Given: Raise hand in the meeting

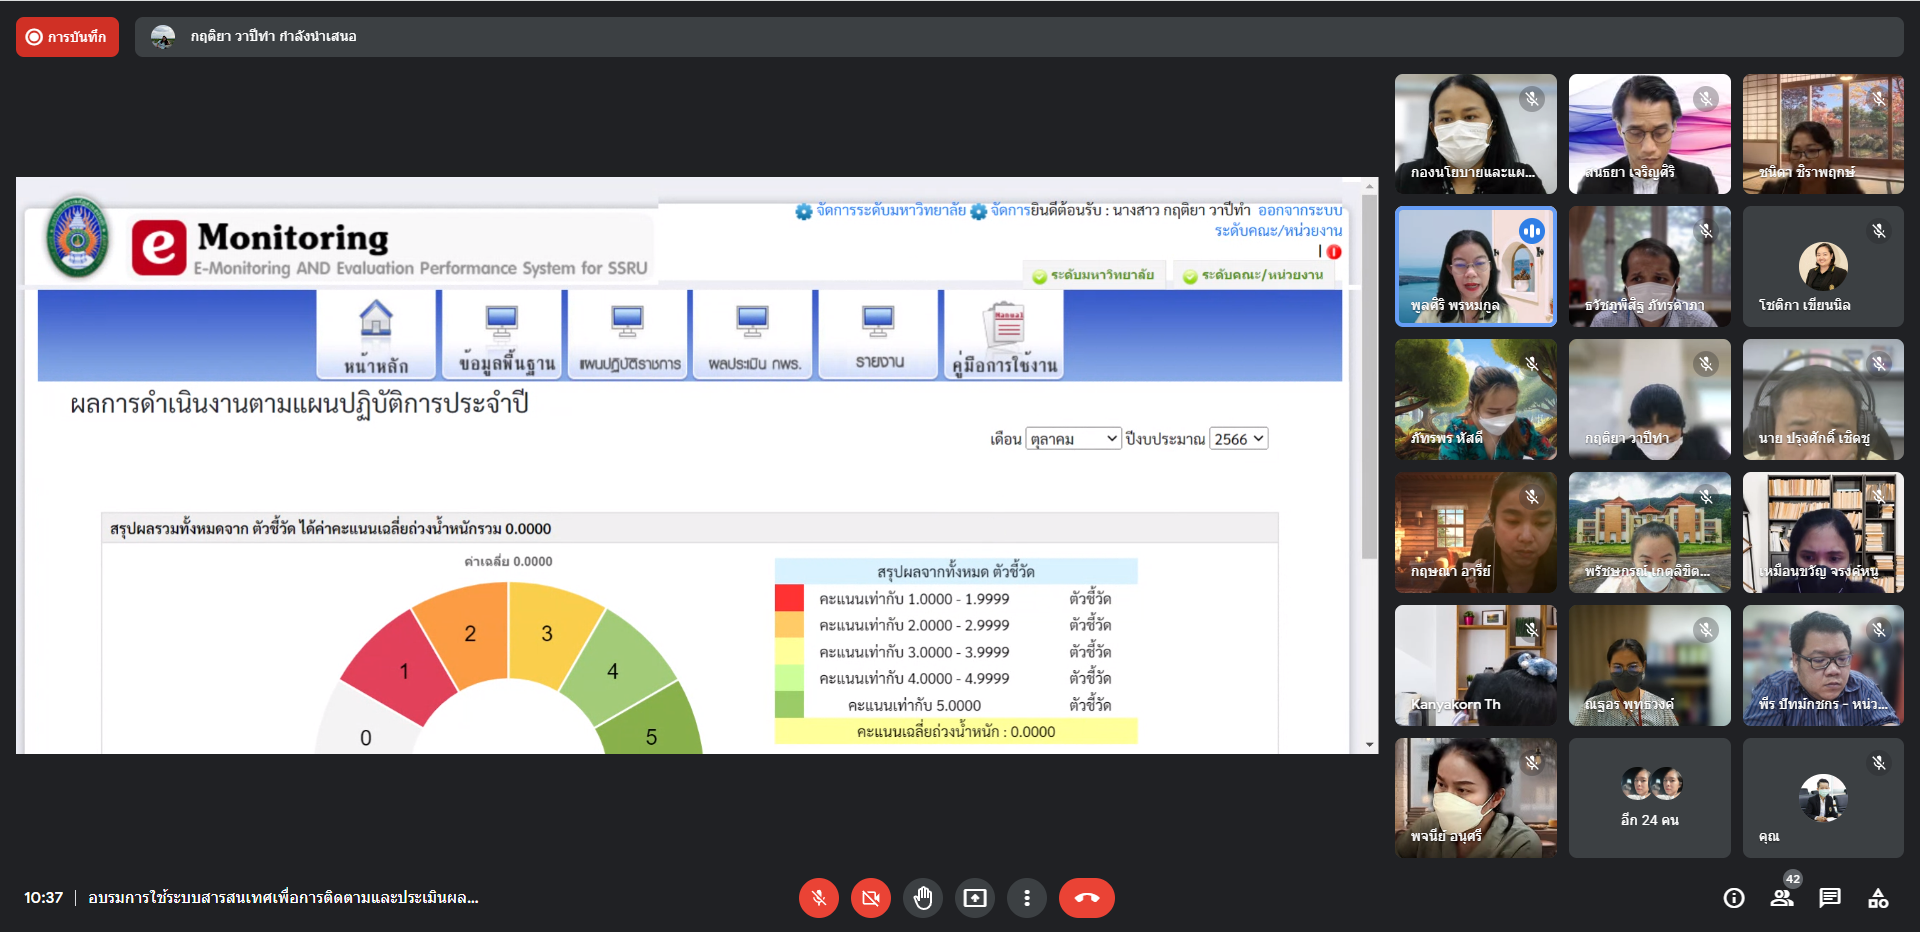Looking at the screenshot, I should [x=923, y=898].
